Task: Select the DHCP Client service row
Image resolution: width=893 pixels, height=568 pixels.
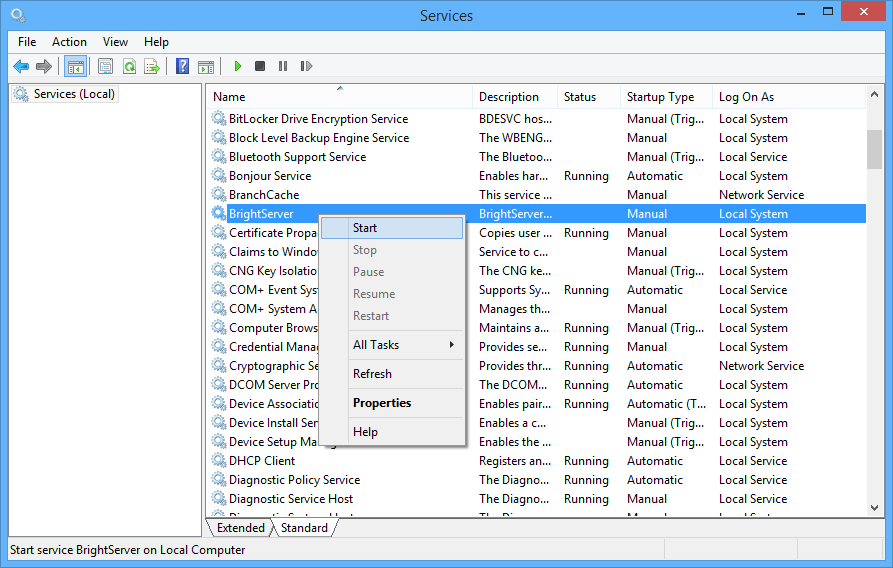Action: coord(262,461)
